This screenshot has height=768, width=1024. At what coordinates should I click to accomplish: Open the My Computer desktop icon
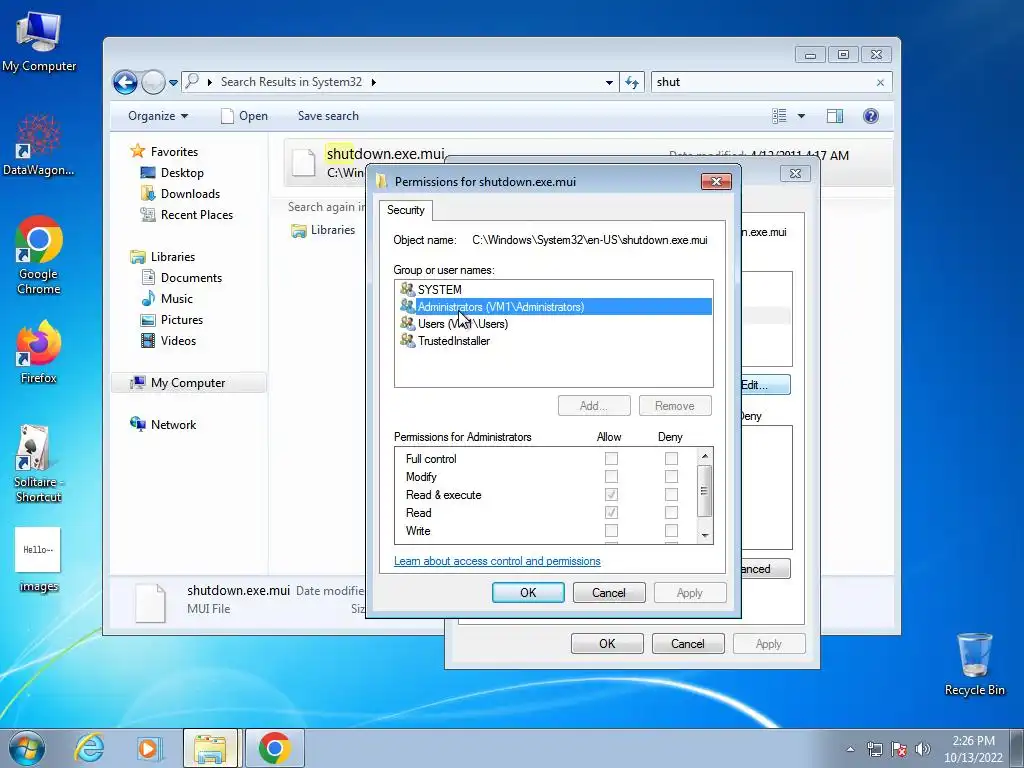[39, 42]
